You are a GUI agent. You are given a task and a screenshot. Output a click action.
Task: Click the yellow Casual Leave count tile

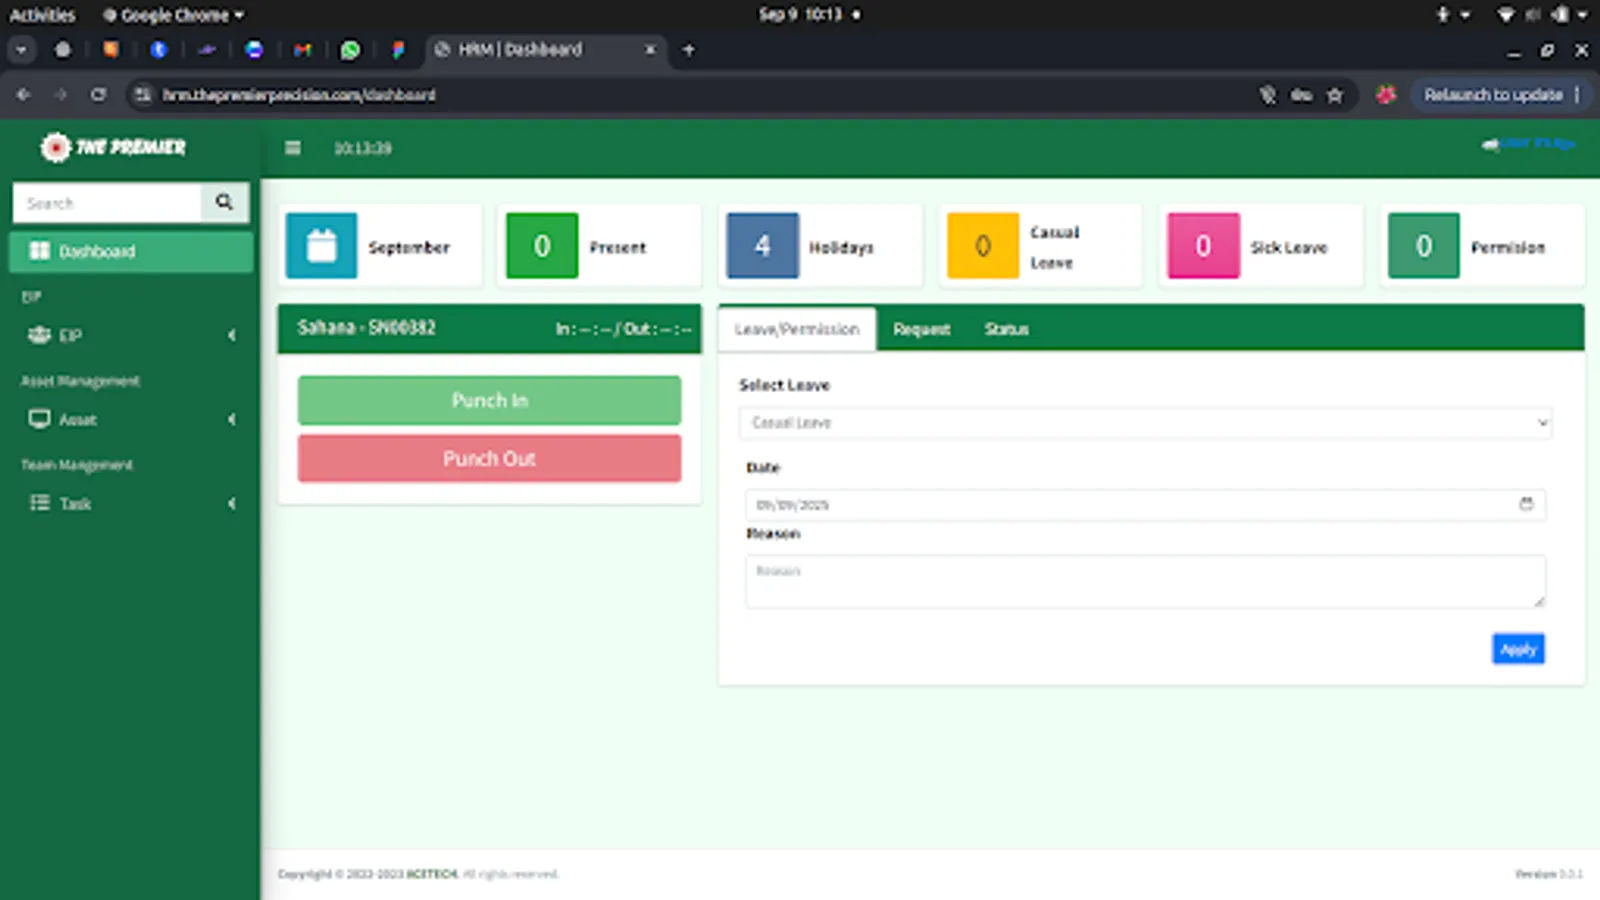pyautogui.click(x=983, y=246)
